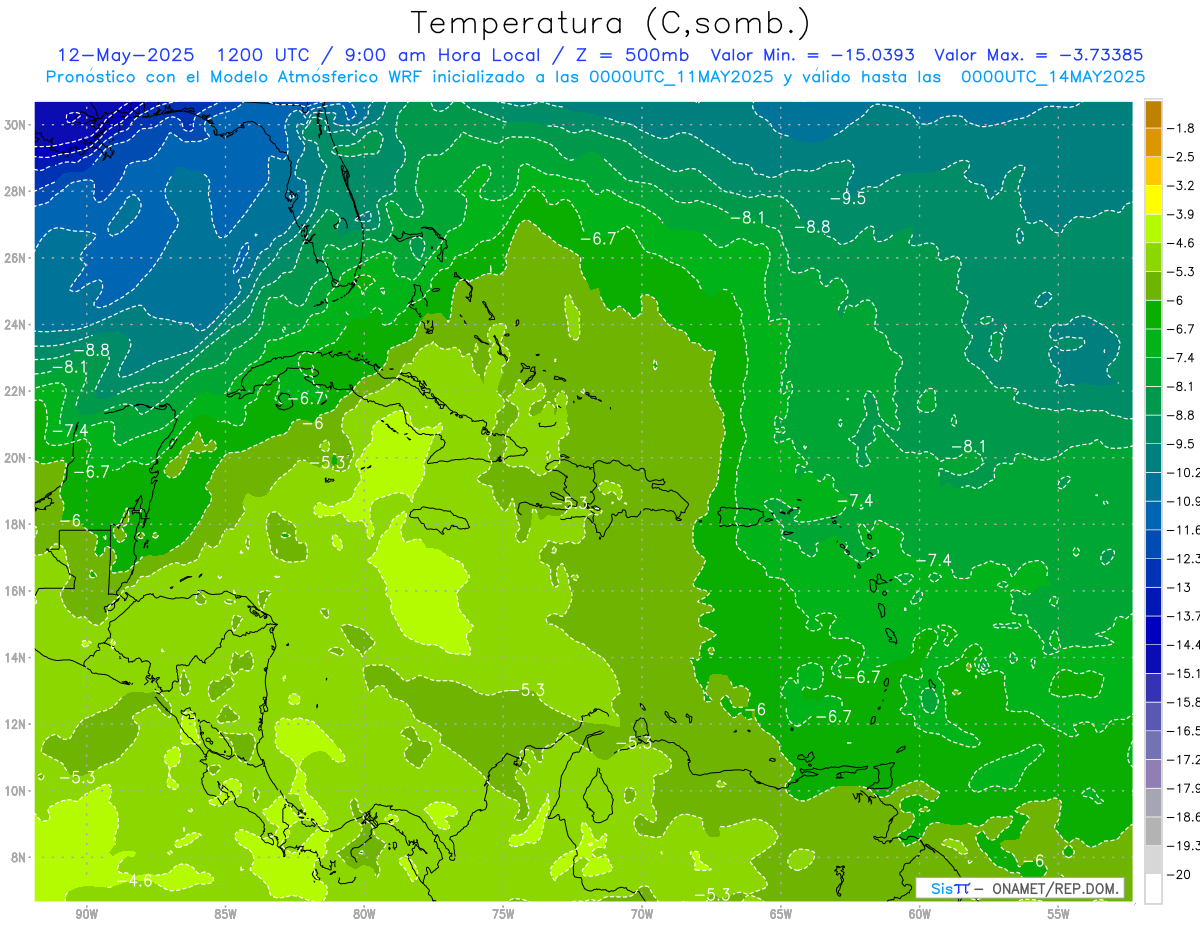Click the purple swatch between -17.2 and -17.9
This screenshot has height=927, width=1200.
(x=1153, y=773)
